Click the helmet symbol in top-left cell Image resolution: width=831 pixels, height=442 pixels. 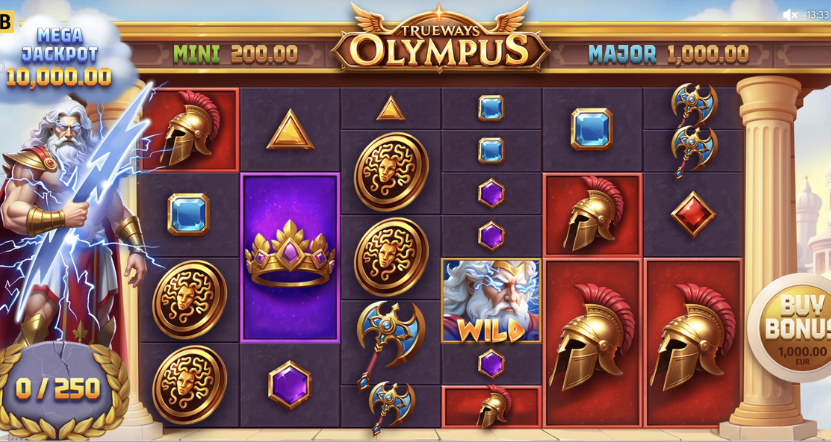coord(190,129)
